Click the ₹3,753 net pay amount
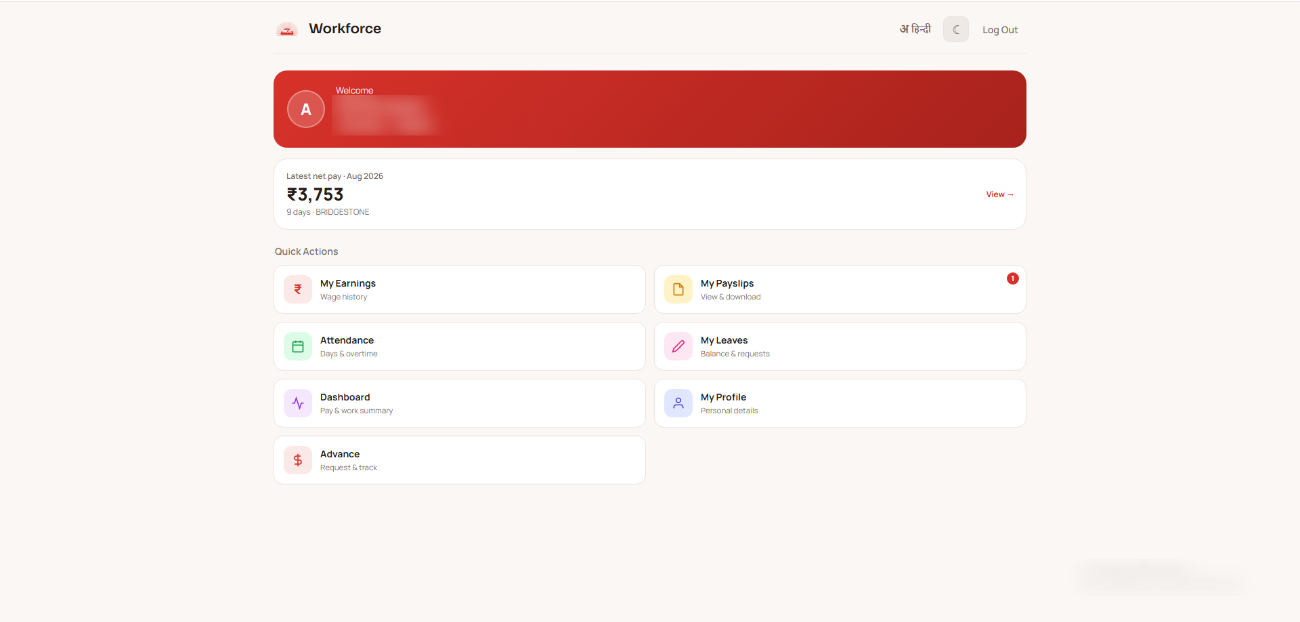1300x622 pixels. tap(315, 194)
